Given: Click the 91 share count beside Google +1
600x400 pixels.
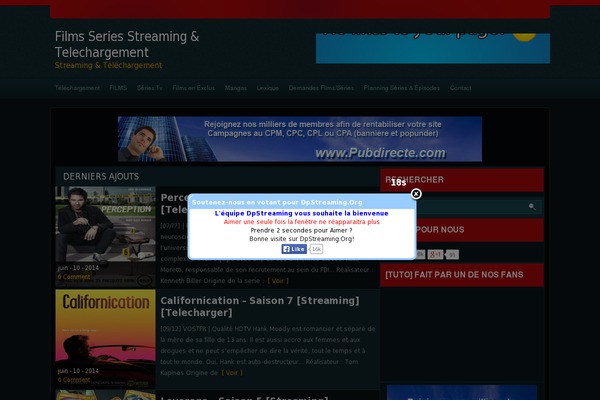Looking at the screenshot, I should [x=452, y=255].
